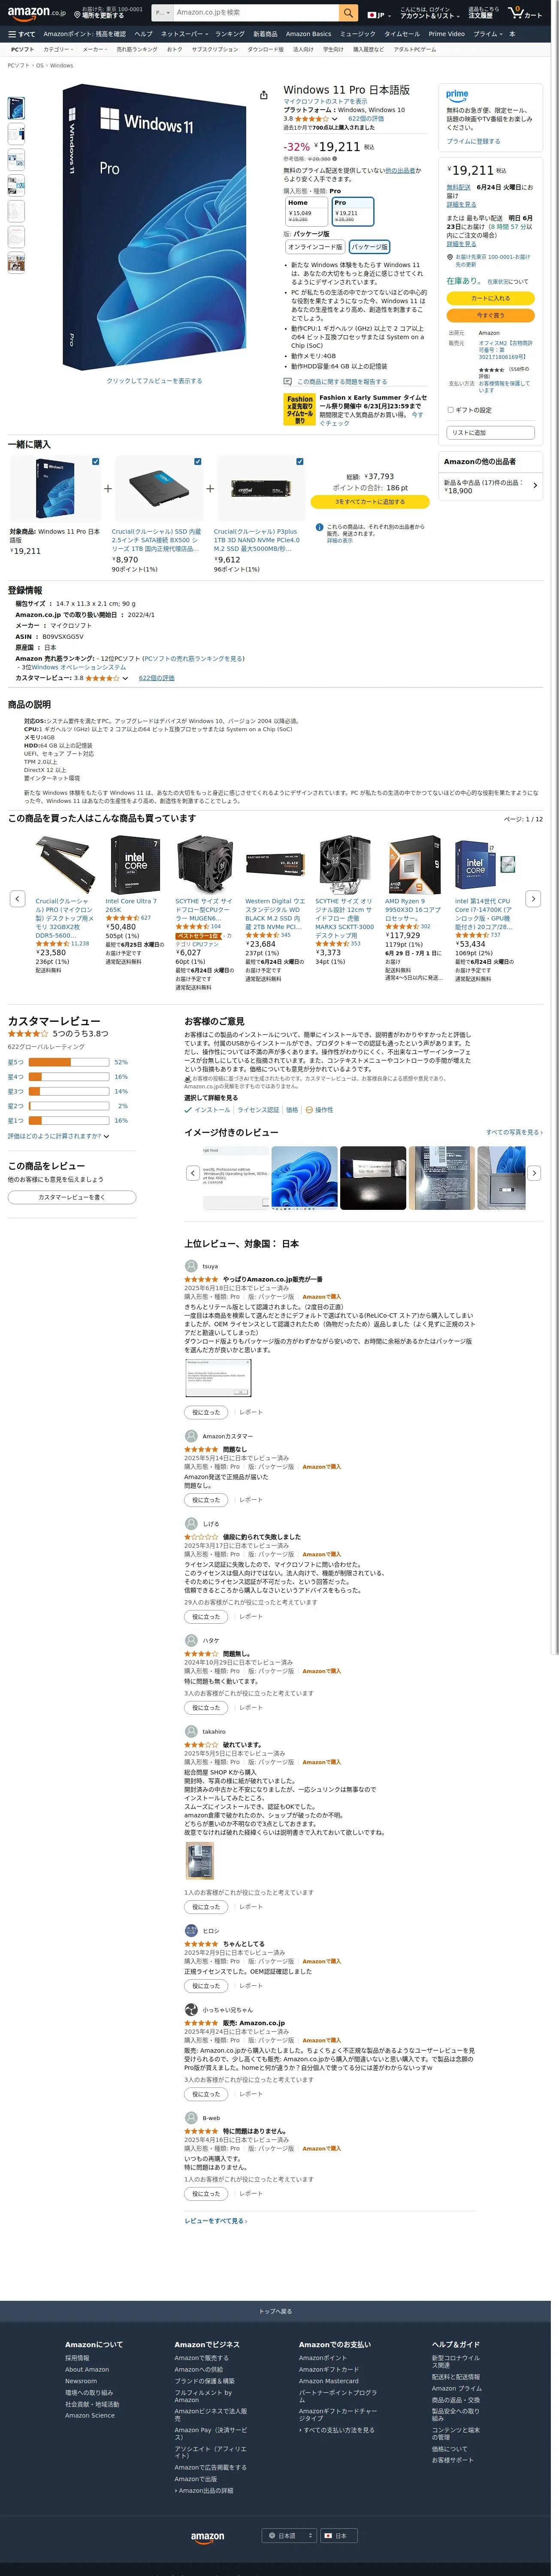Click the share icon above product image
The height and width of the screenshot is (2576, 559).
[263, 95]
